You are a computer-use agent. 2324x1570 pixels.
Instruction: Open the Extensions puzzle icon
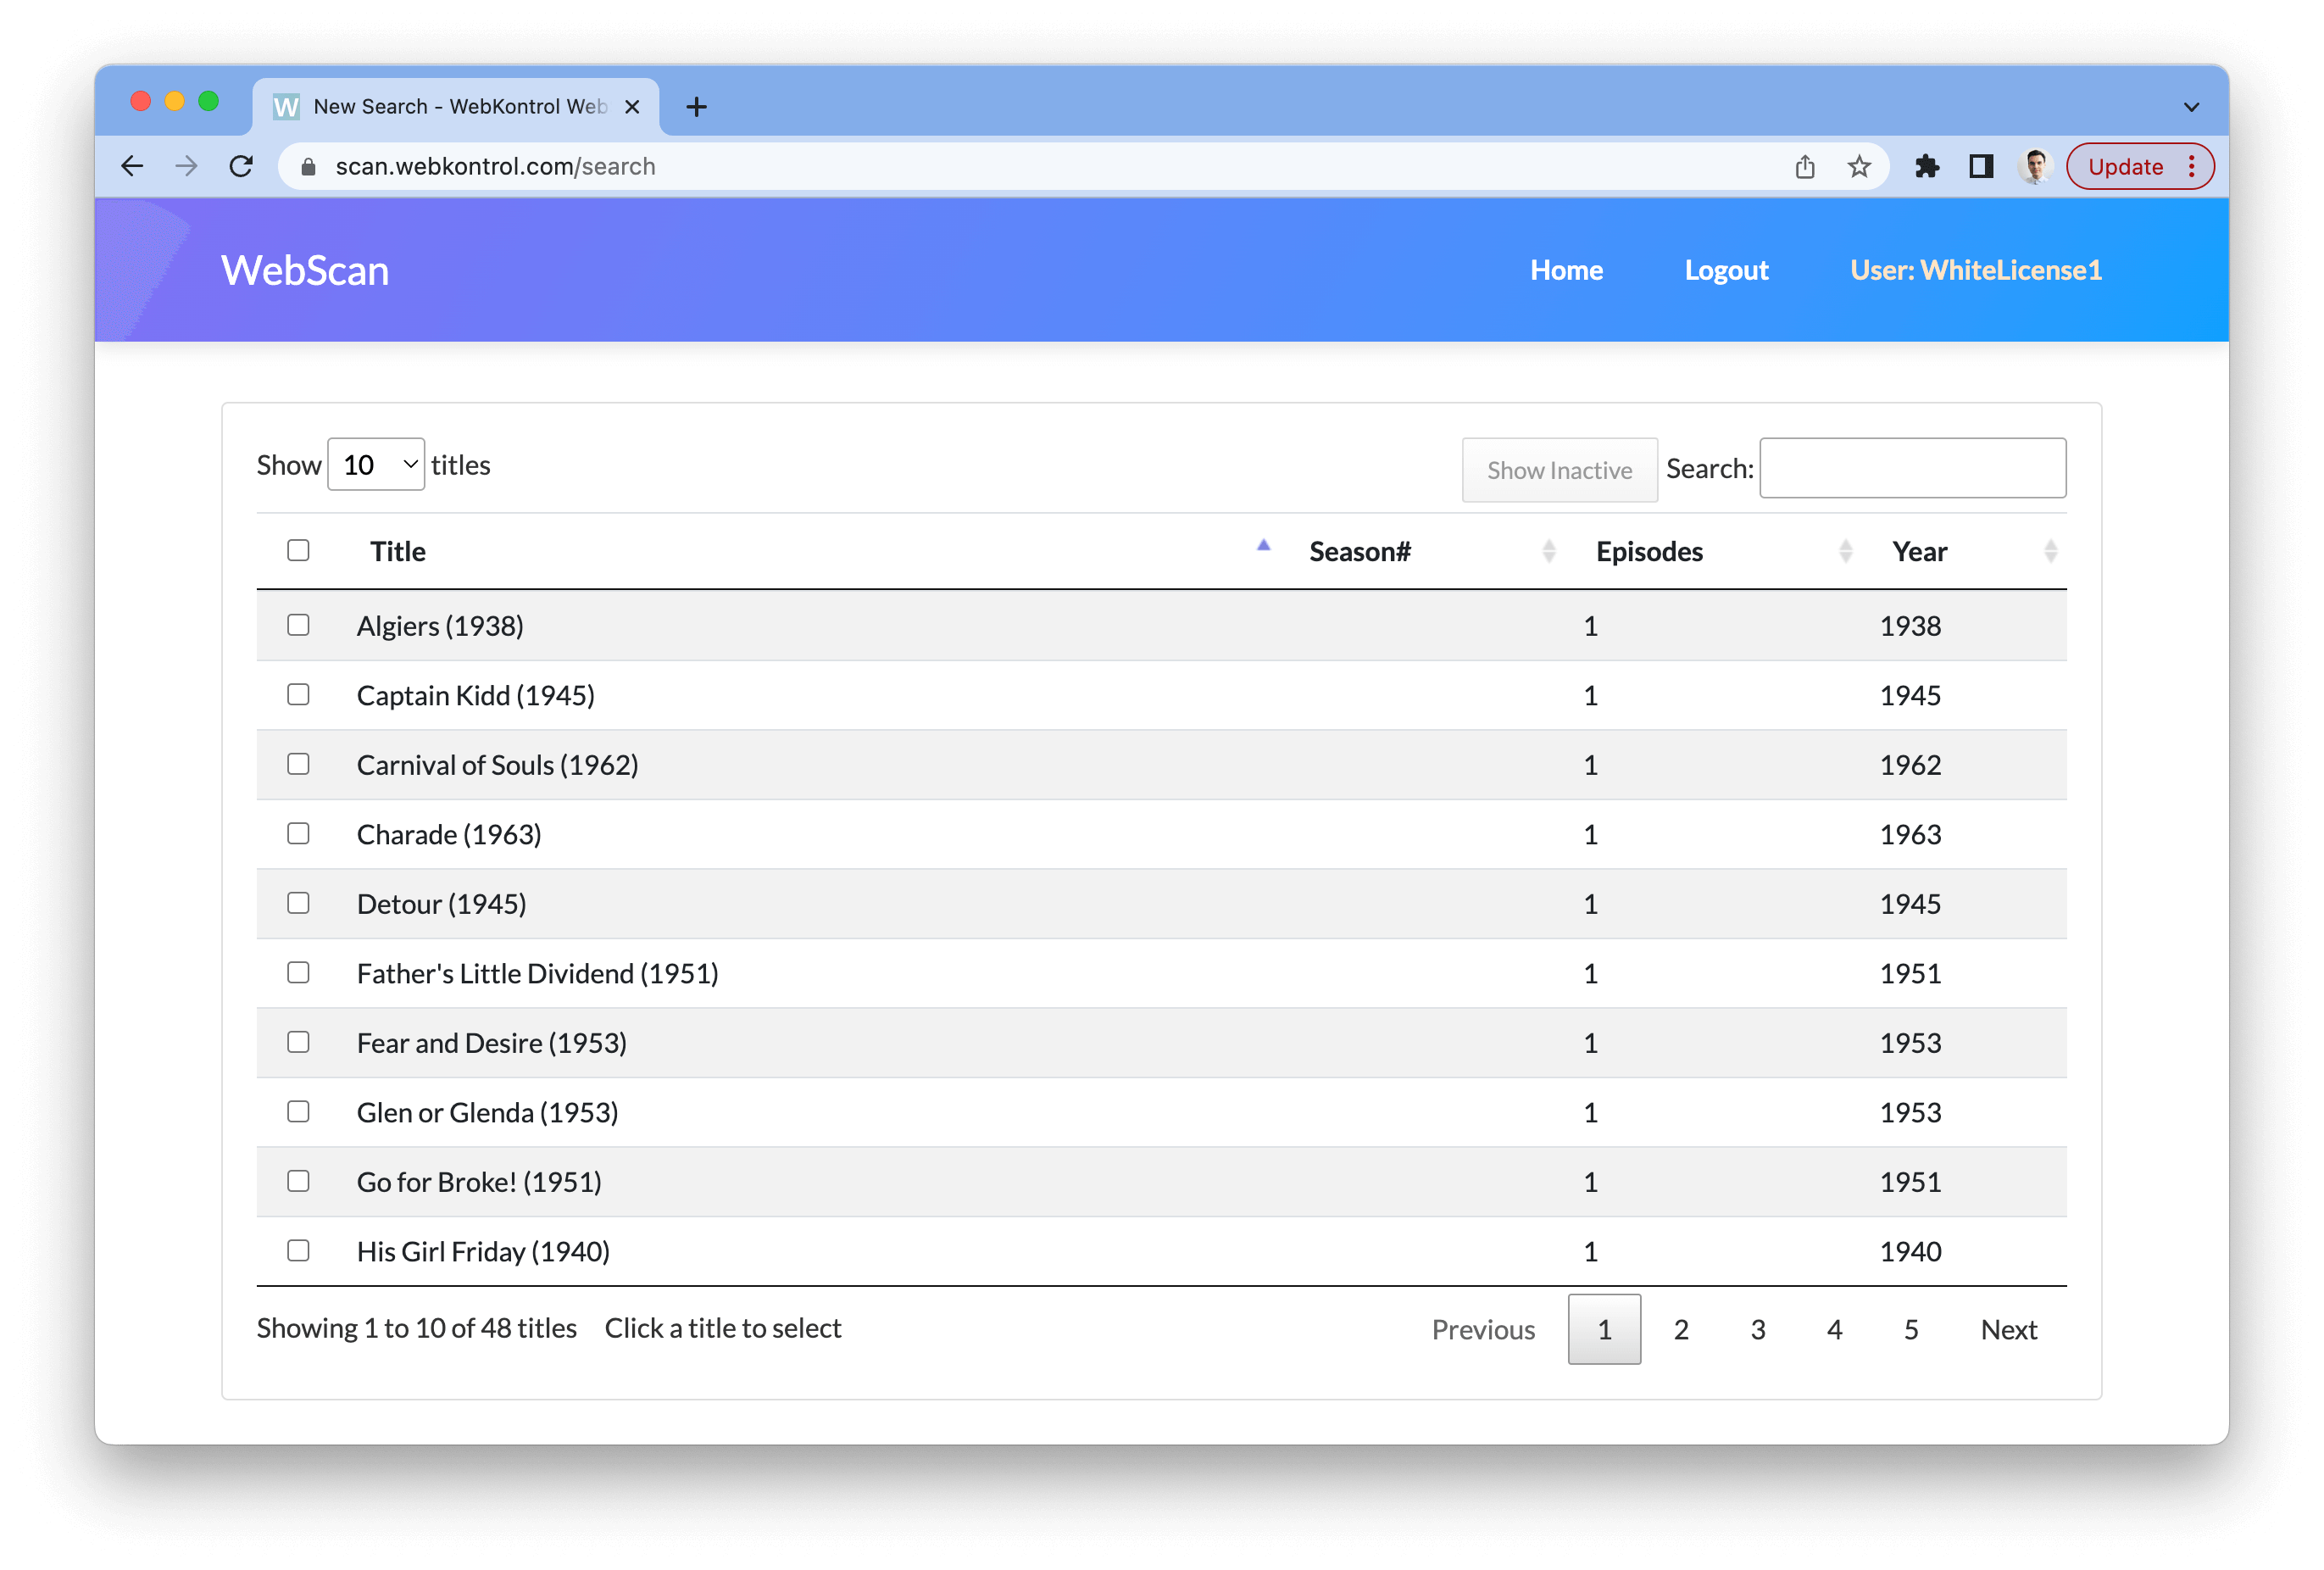tap(1926, 166)
